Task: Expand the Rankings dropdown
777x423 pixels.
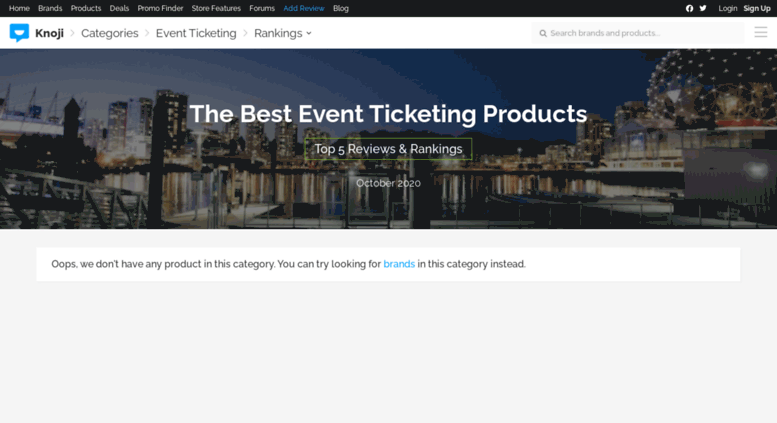Action: (x=282, y=33)
